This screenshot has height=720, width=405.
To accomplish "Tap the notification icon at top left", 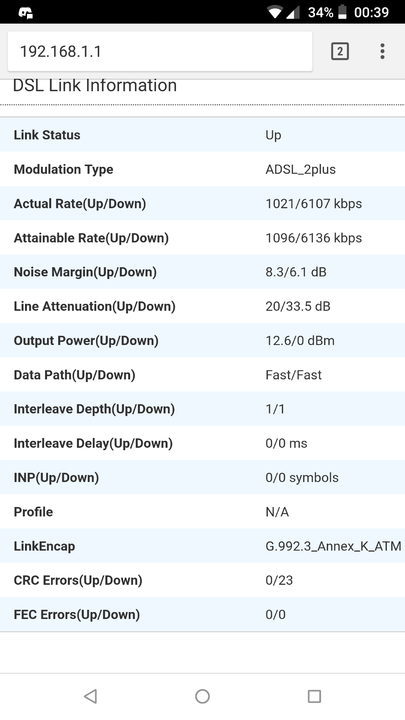I will [x=25, y=13].
